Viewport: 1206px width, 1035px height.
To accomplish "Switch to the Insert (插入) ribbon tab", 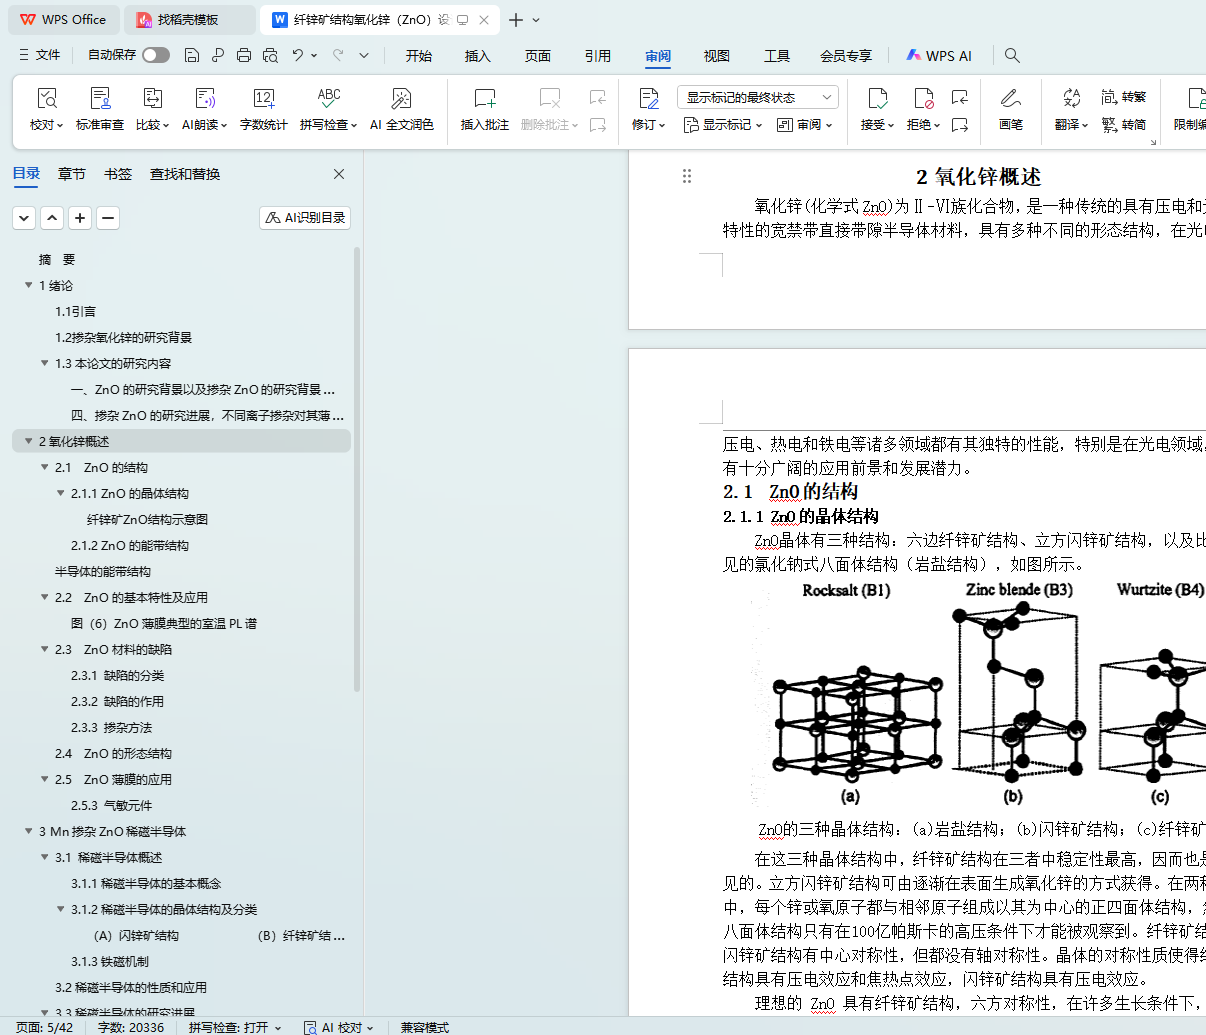I will tap(477, 56).
